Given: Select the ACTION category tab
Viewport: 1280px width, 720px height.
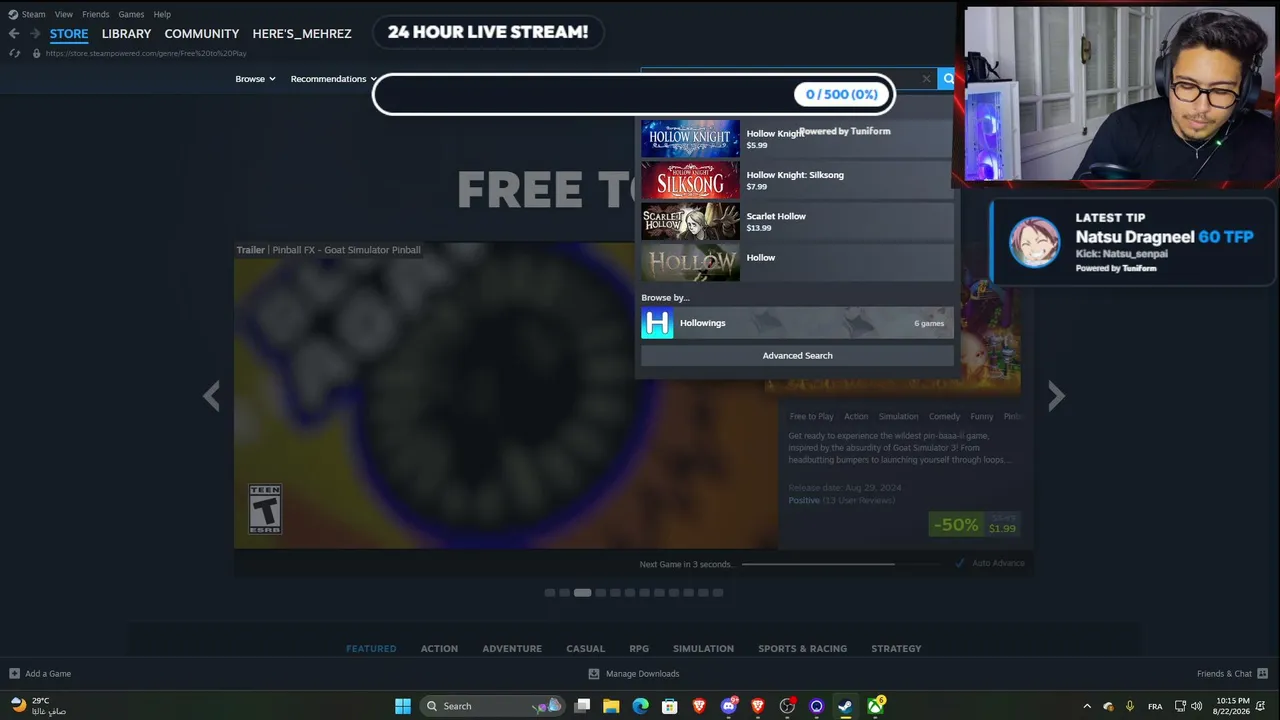Looking at the screenshot, I should (x=439, y=649).
